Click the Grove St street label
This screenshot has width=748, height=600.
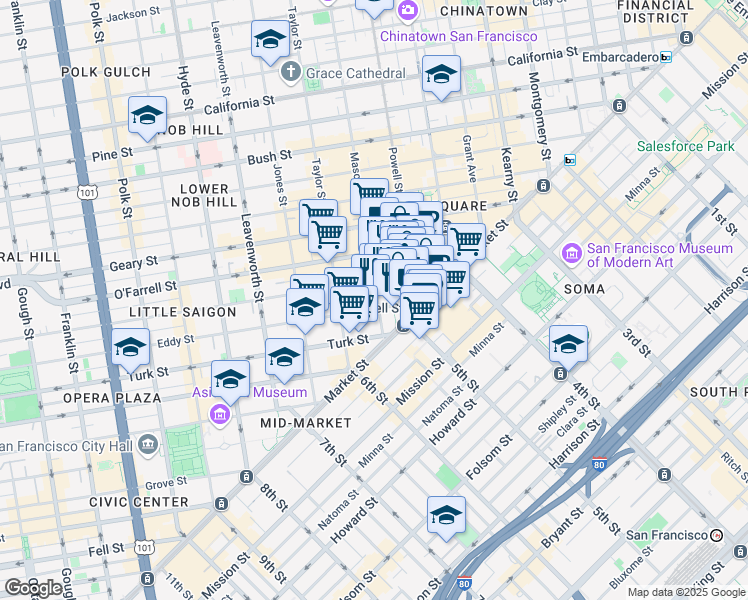click(166, 484)
